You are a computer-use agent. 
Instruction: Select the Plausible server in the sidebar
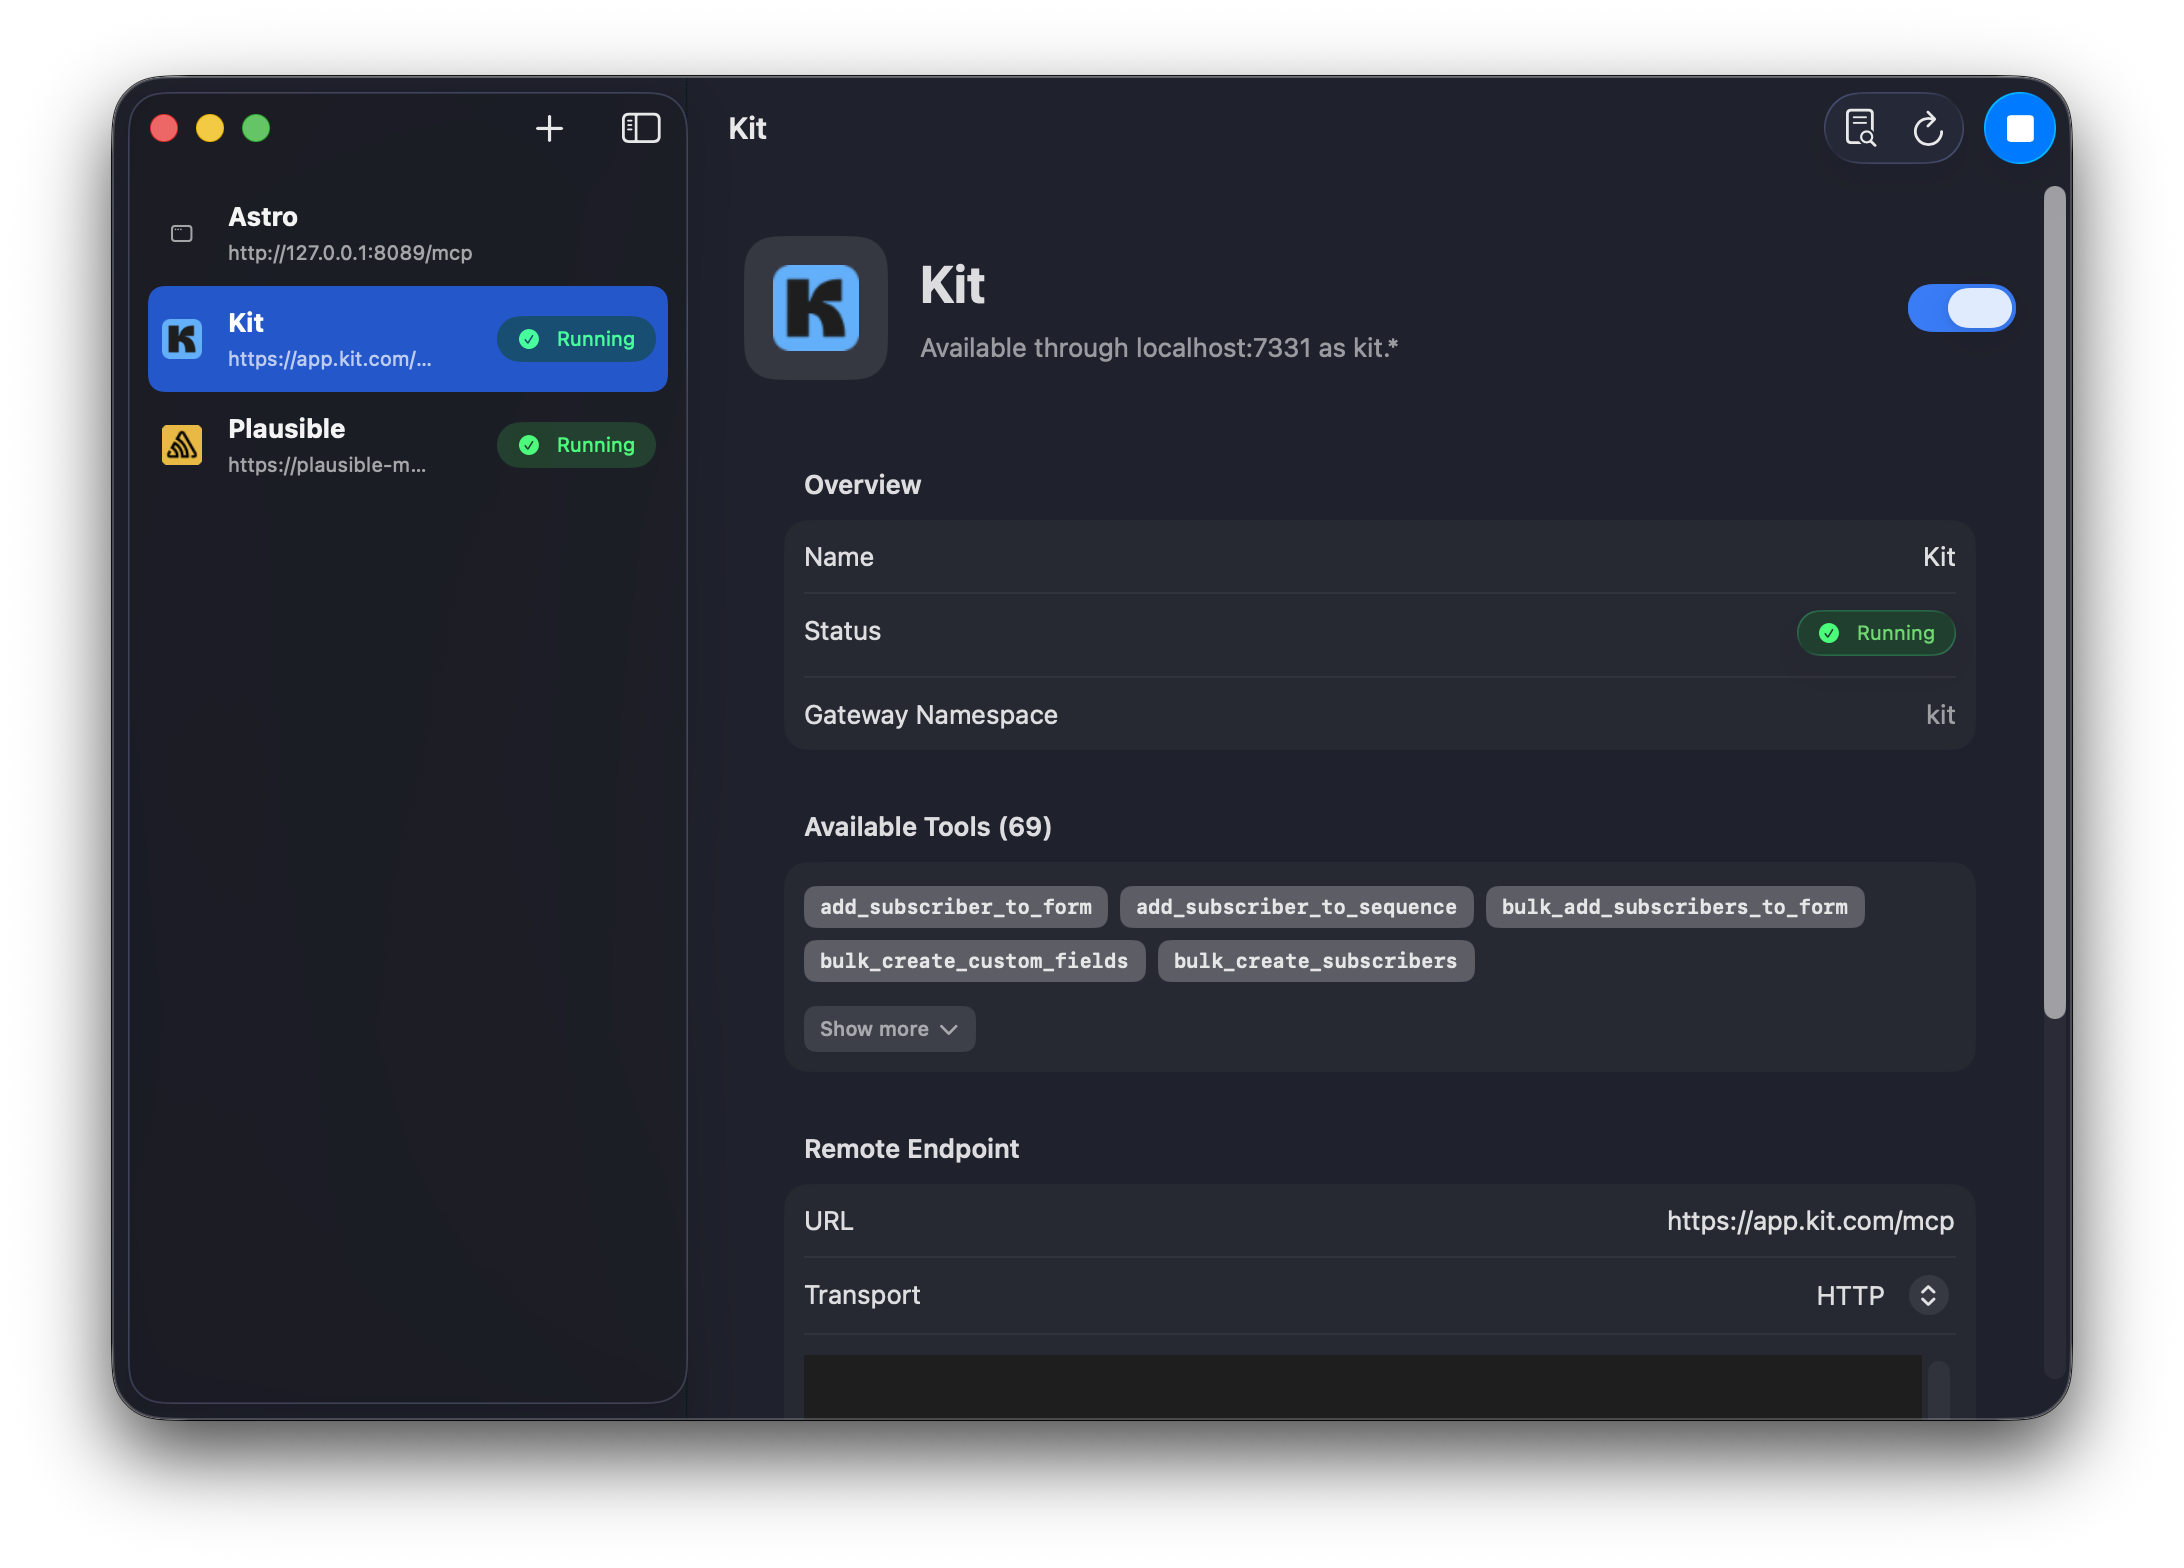tap(408, 445)
